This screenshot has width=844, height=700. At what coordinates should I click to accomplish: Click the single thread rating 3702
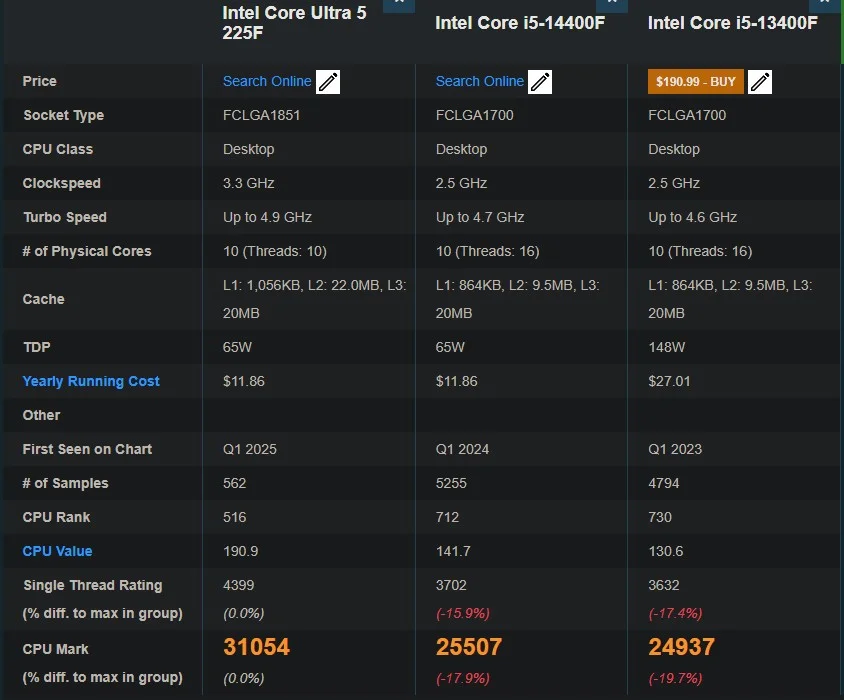(x=451, y=585)
